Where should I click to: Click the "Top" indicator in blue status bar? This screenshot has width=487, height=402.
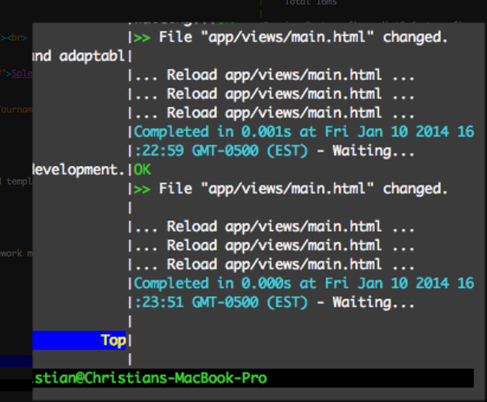coord(113,340)
